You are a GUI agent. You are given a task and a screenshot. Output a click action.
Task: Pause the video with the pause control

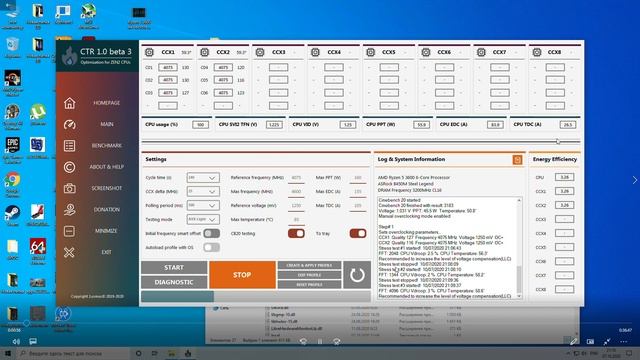point(320,342)
